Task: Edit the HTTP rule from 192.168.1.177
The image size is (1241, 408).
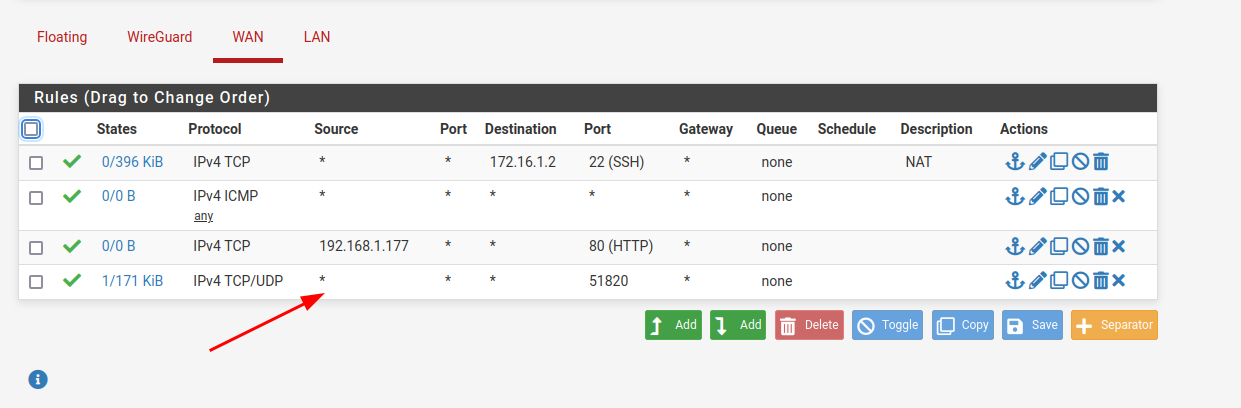Action: pyautogui.click(x=1037, y=247)
